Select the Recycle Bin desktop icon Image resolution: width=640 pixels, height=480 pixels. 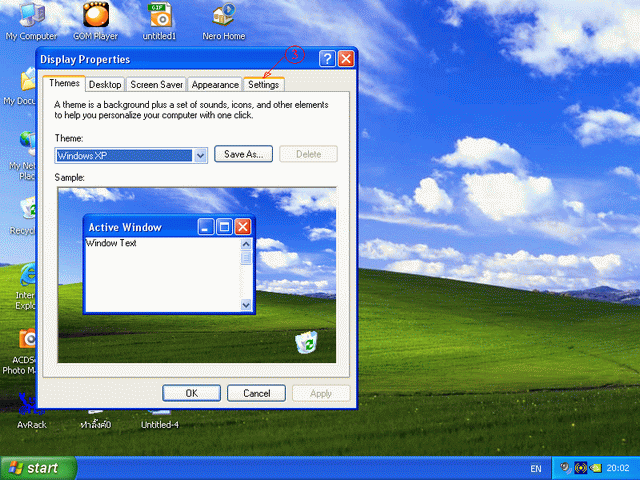pyautogui.click(x=24, y=216)
